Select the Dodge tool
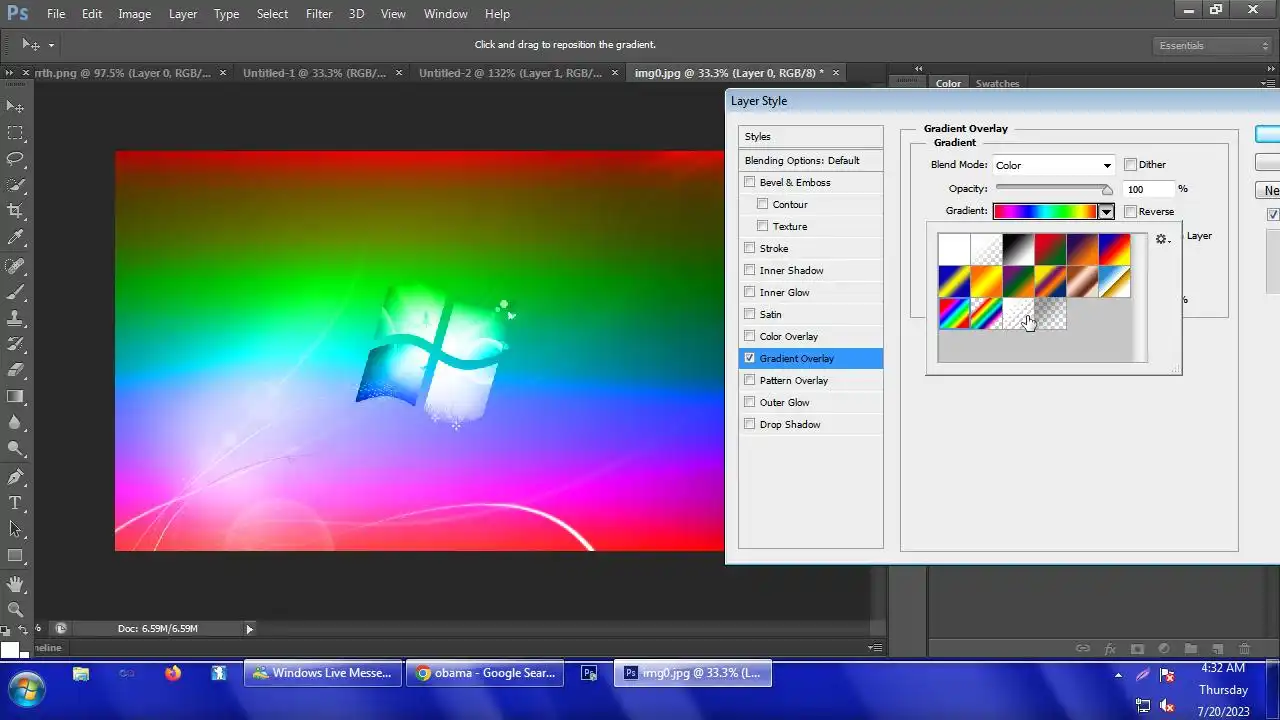 click(x=15, y=449)
